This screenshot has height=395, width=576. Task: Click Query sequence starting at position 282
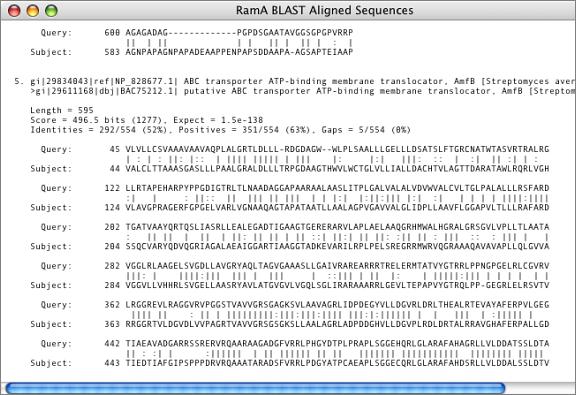click(337, 266)
